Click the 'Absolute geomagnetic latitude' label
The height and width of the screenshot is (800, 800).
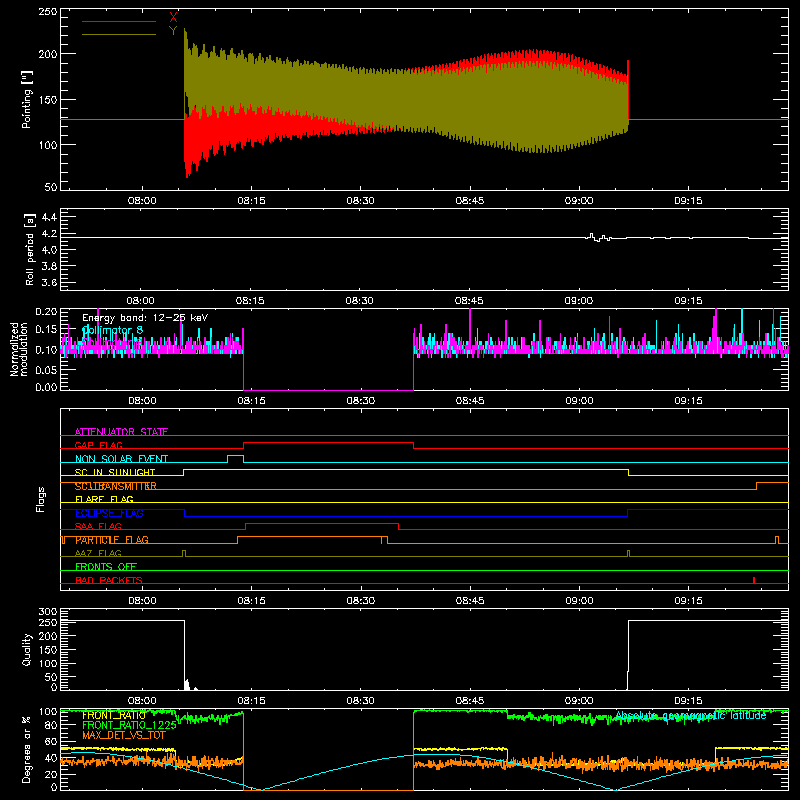point(691,715)
